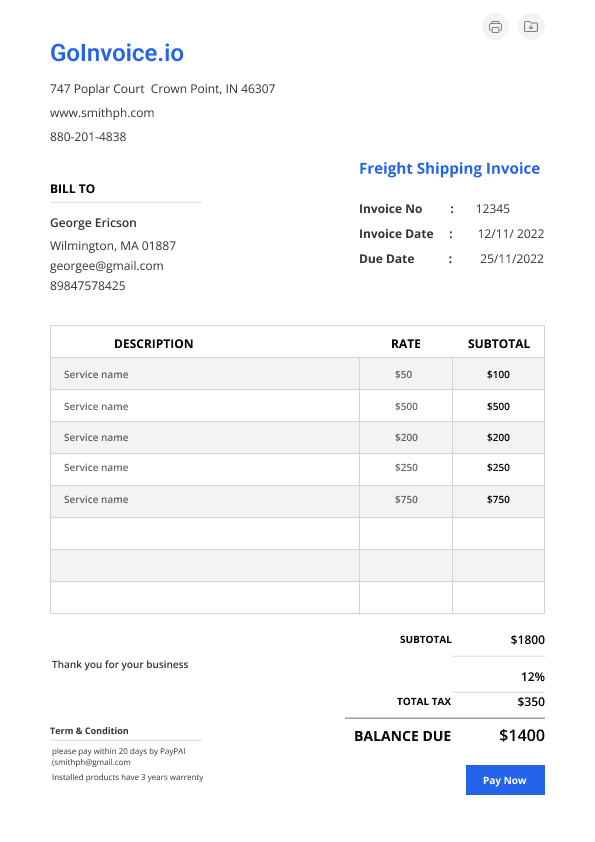Click the BALANCE DUE amount $1400
This screenshot has width=595, height=842.
coord(522,735)
